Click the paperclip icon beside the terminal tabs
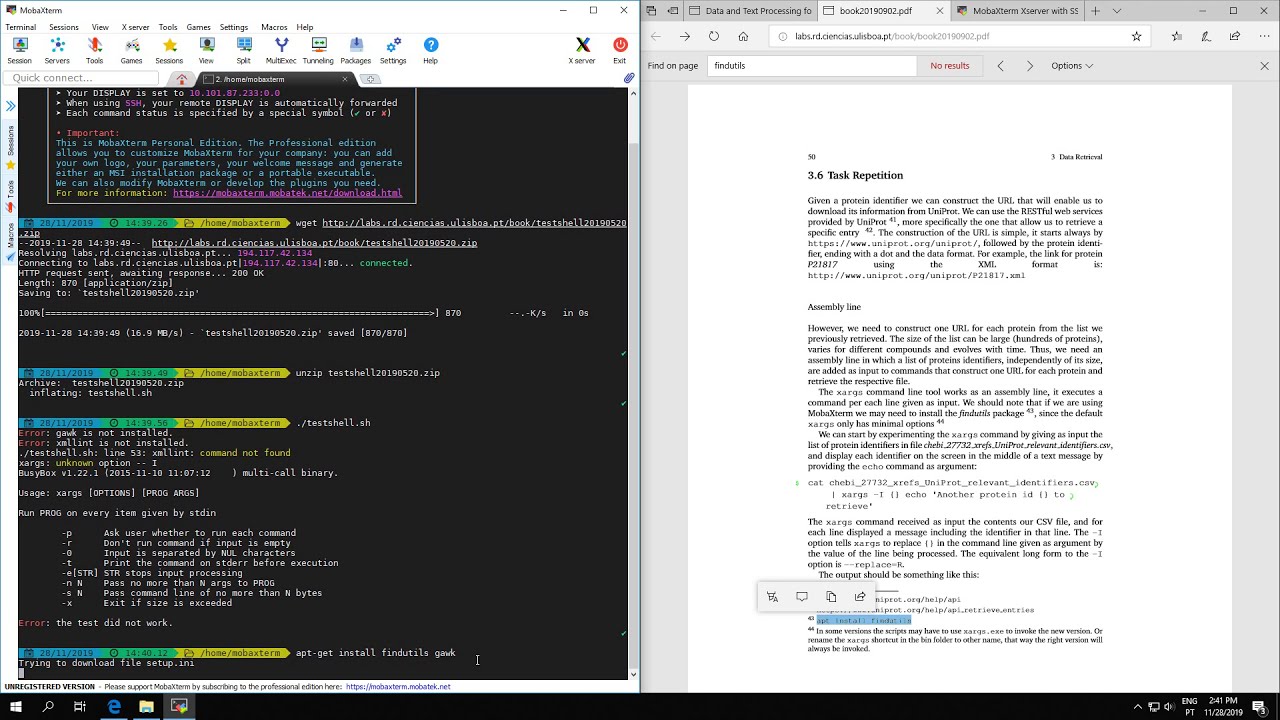This screenshot has height=720, width=1280. click(628, 78)
